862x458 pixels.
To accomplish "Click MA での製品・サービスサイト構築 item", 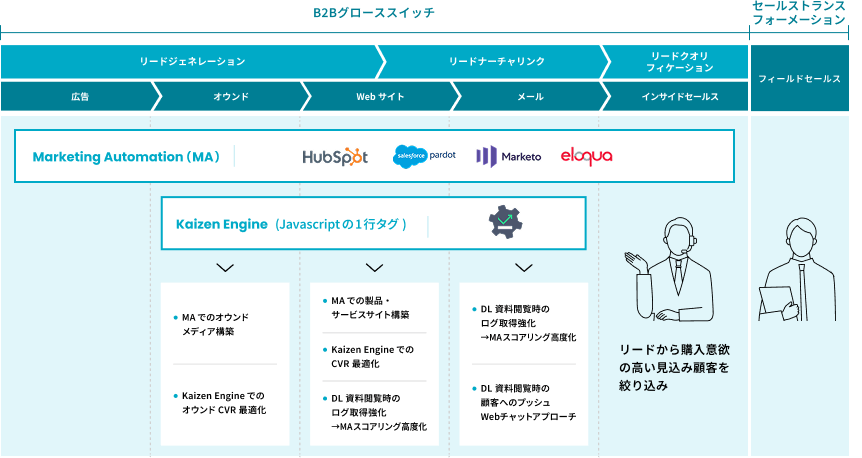I will [370, 308].
